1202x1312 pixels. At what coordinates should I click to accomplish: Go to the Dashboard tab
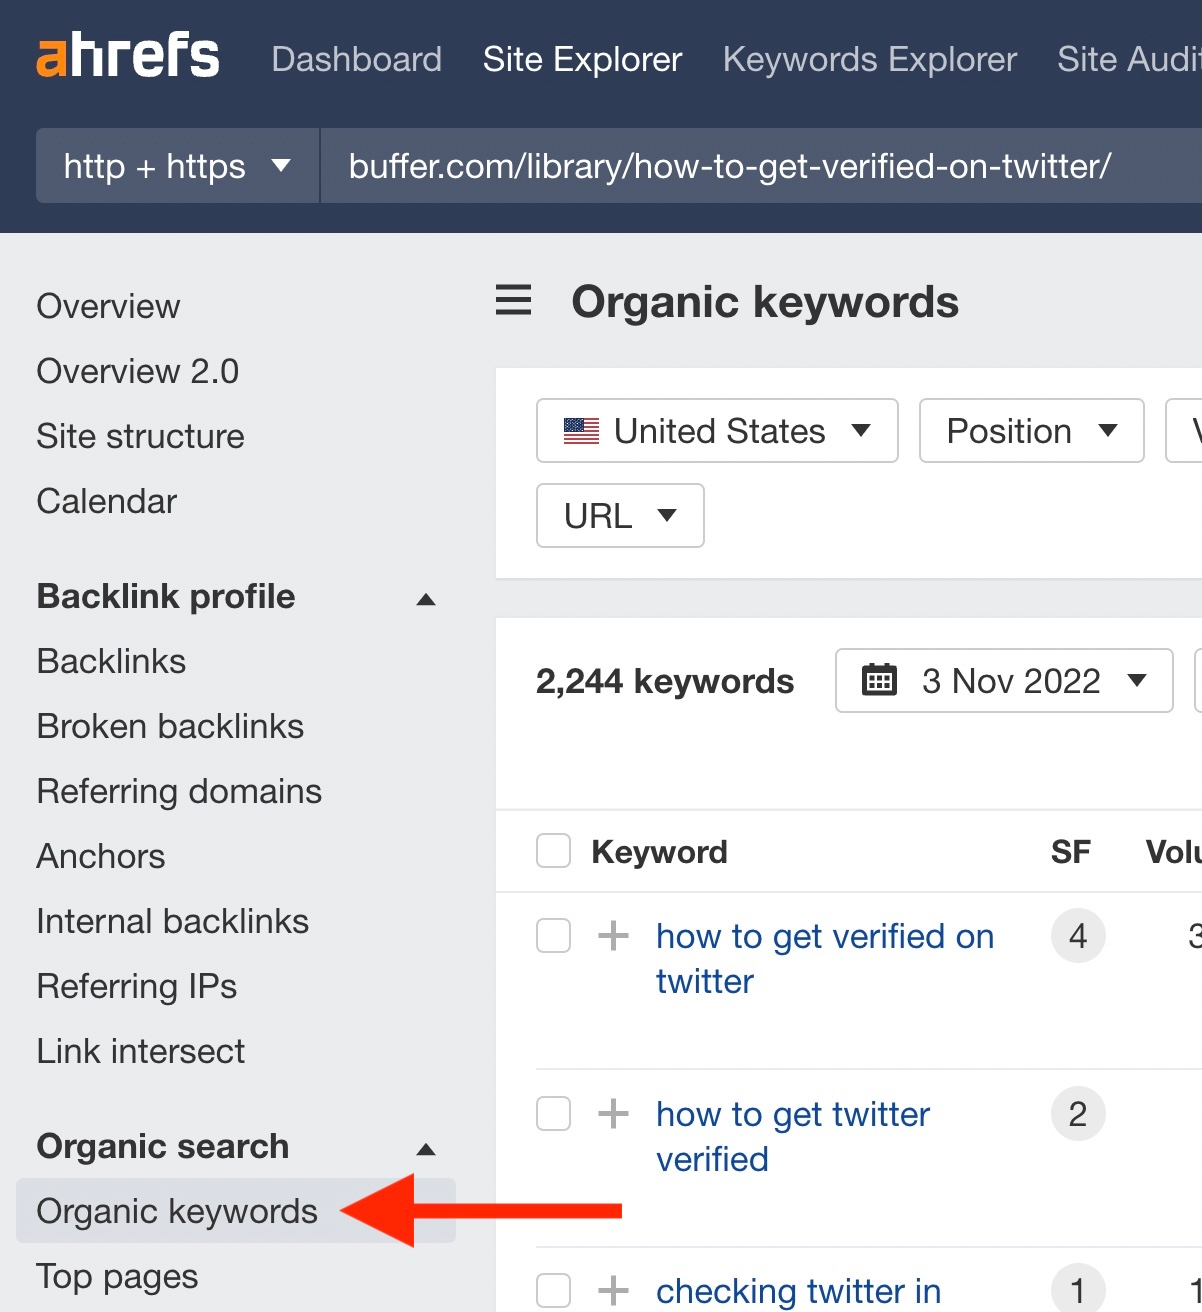[x=357, y=59]
